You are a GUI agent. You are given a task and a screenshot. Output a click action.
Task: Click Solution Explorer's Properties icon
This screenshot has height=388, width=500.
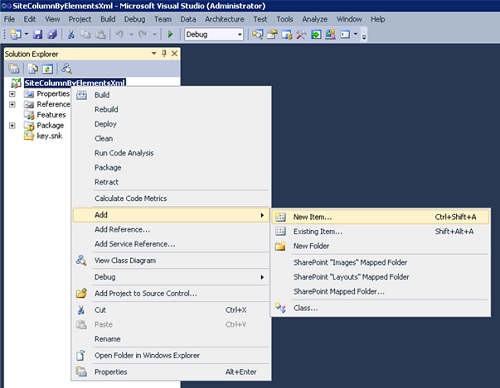(x=14, y=69)
